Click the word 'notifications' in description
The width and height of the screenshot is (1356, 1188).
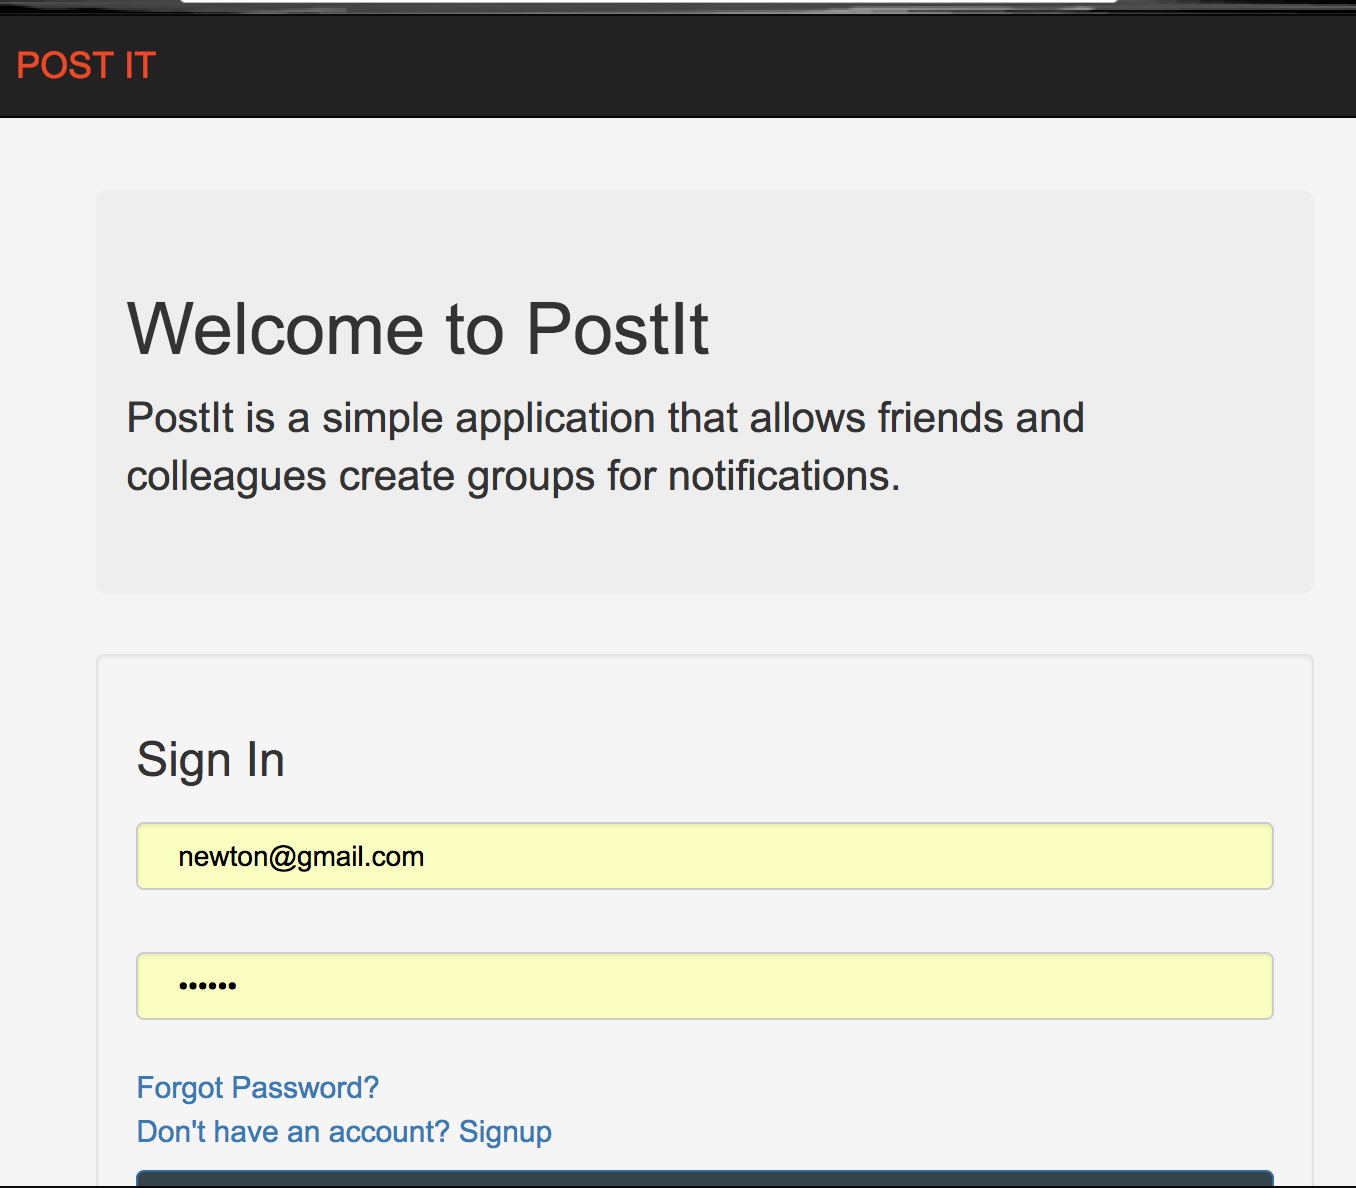(x=784, y=476)
